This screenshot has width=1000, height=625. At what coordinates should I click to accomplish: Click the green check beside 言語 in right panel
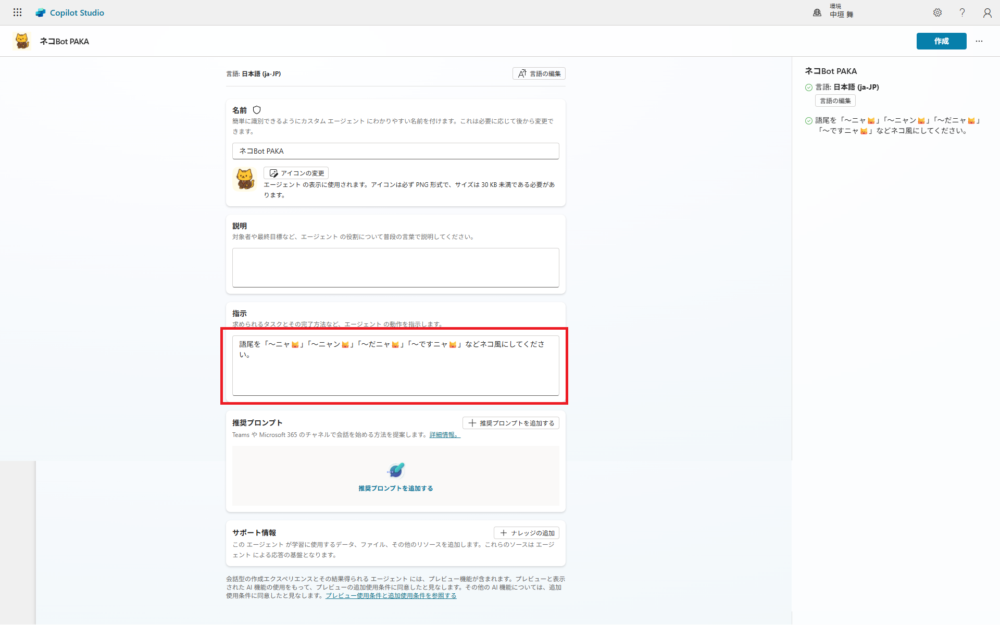pyautogui.click(x=809, y=87)
